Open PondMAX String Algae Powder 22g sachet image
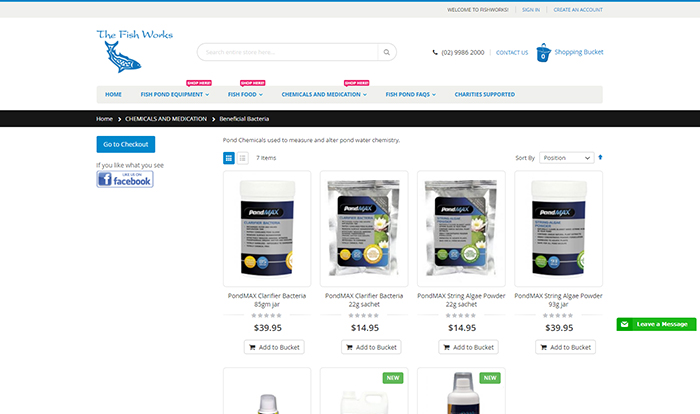The width and height of the screenshot is (700, 414). [461, 229]
